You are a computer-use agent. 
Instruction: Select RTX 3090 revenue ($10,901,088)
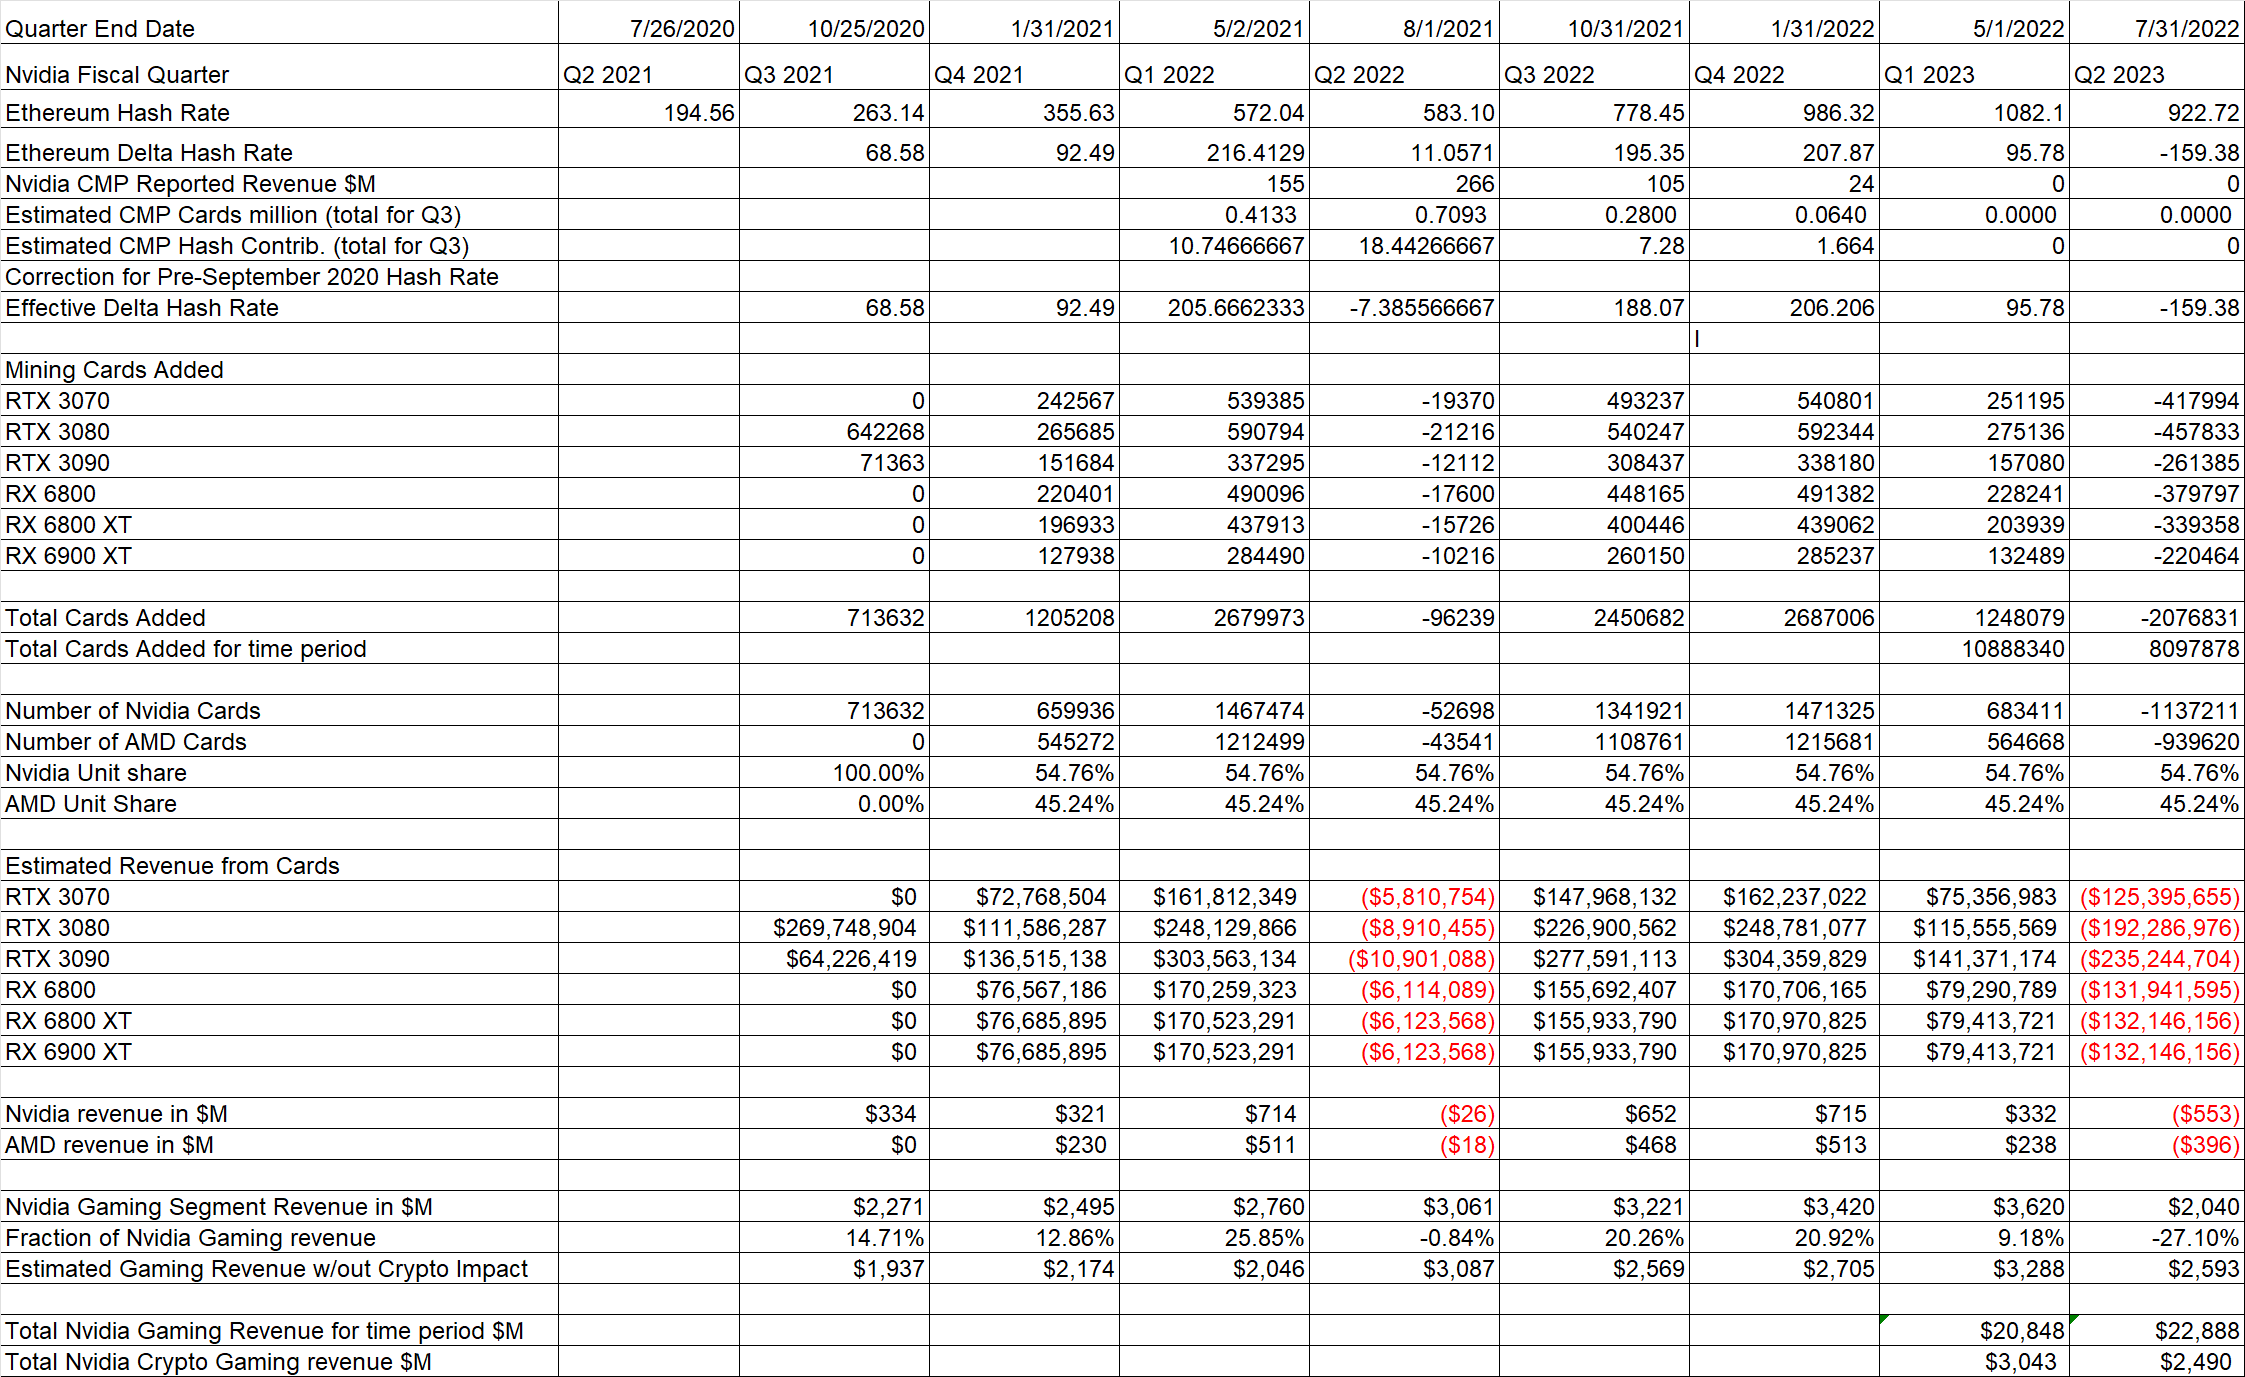(x=1404, y=958)
